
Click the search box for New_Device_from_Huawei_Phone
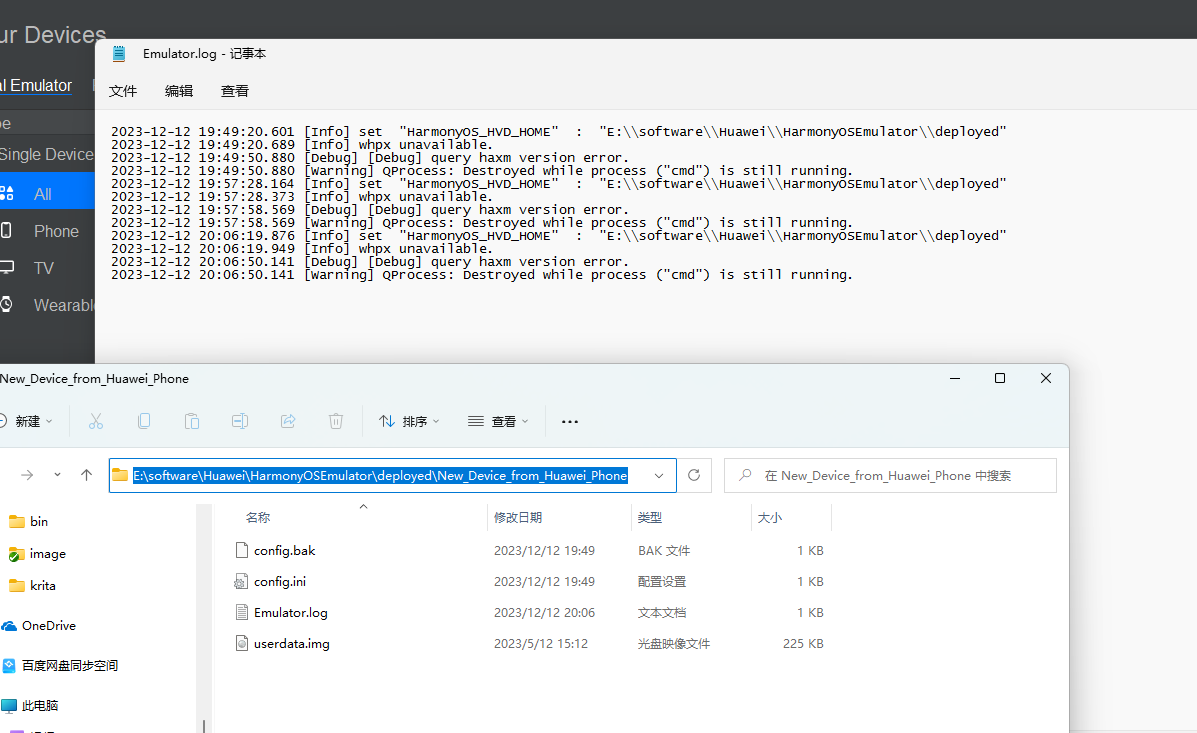pyautogui.click(x=890, y=476)
